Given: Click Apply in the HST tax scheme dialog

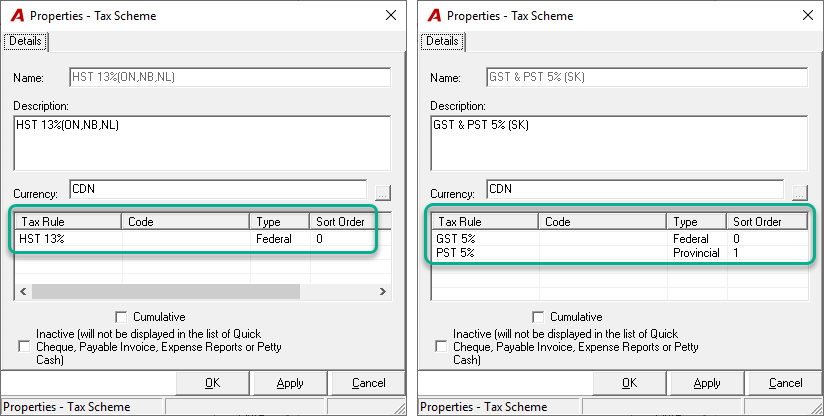Looking at the screenshot, I should [290, 383].
